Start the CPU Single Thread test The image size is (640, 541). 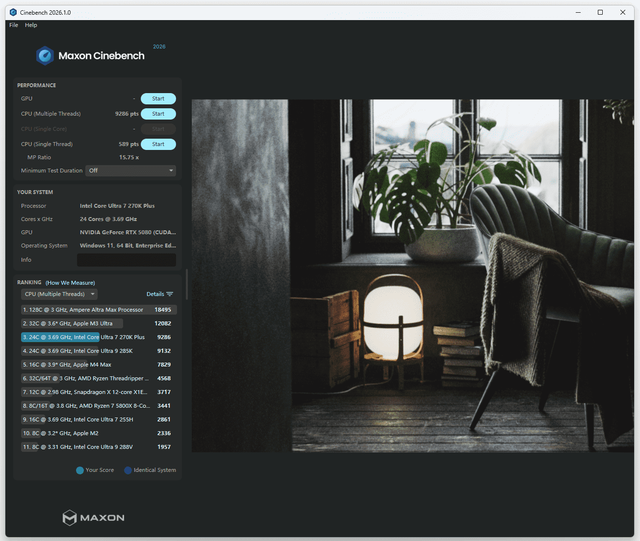click(158, 144)
